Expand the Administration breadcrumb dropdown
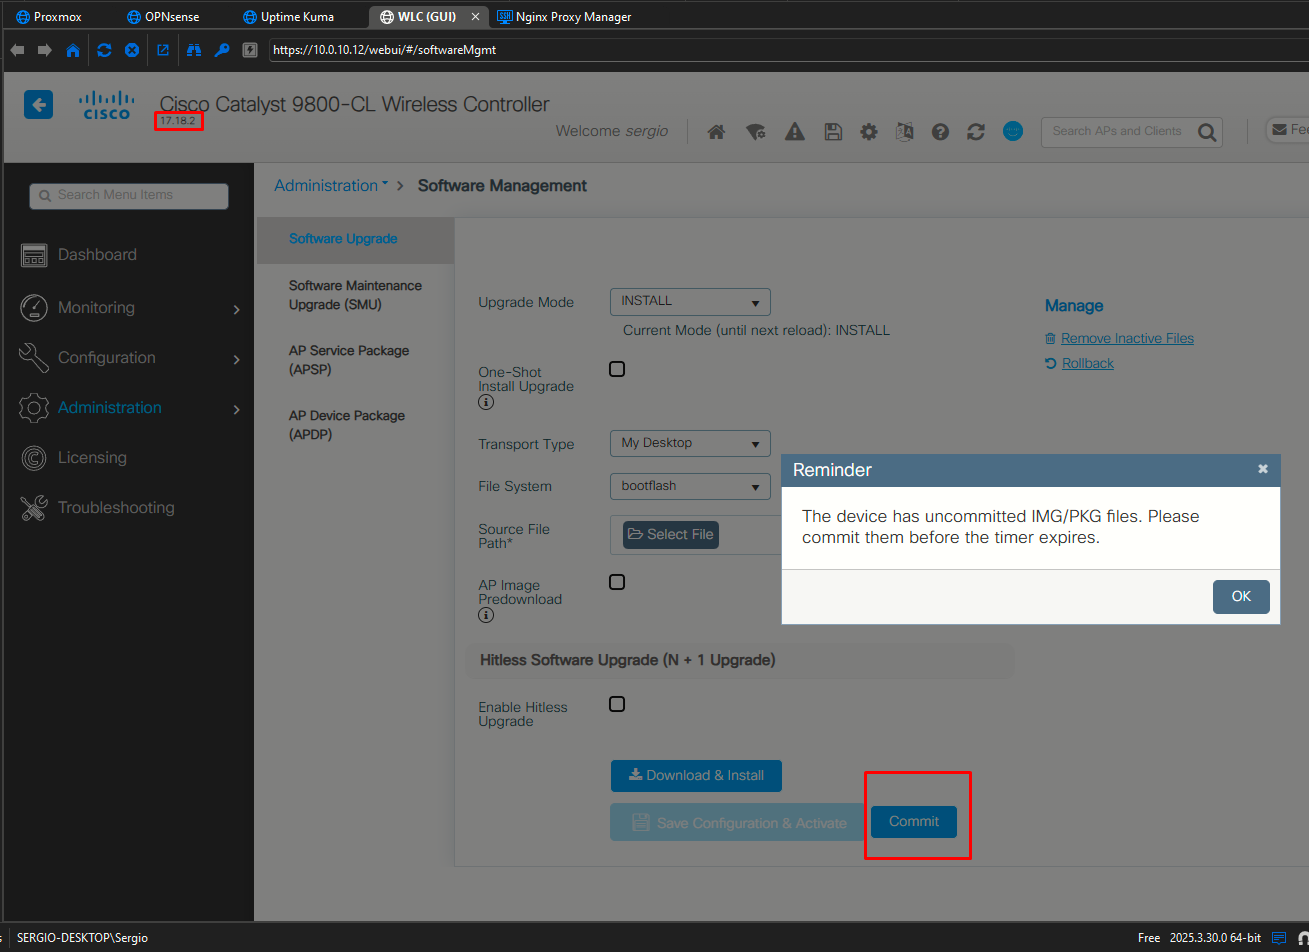 (x=331, y=185)
